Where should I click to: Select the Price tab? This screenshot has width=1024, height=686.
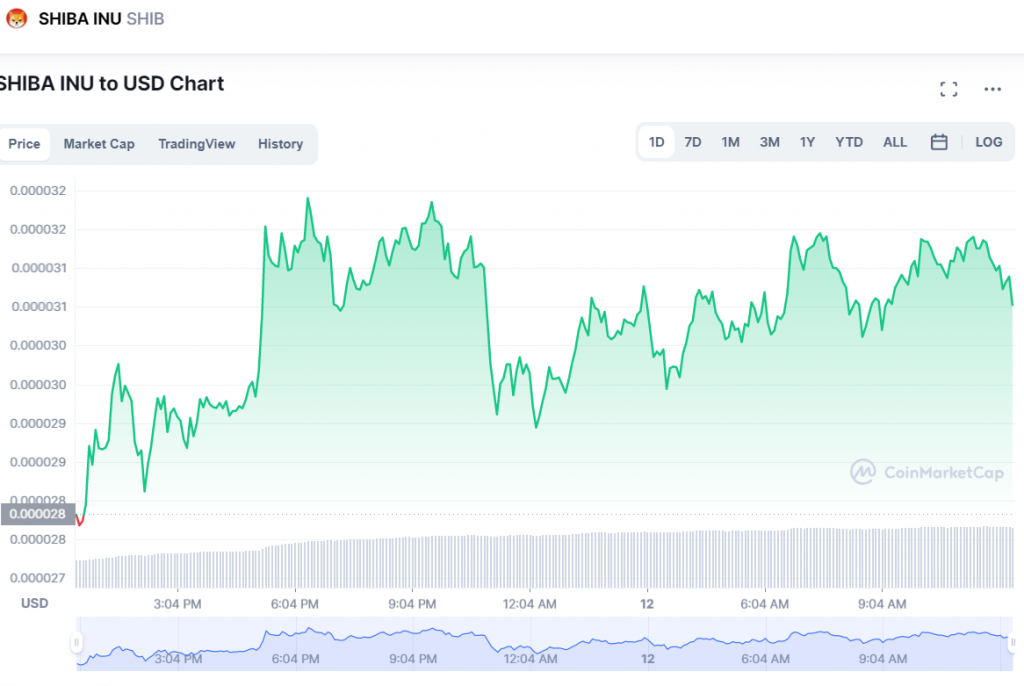[x=24, y=144]
